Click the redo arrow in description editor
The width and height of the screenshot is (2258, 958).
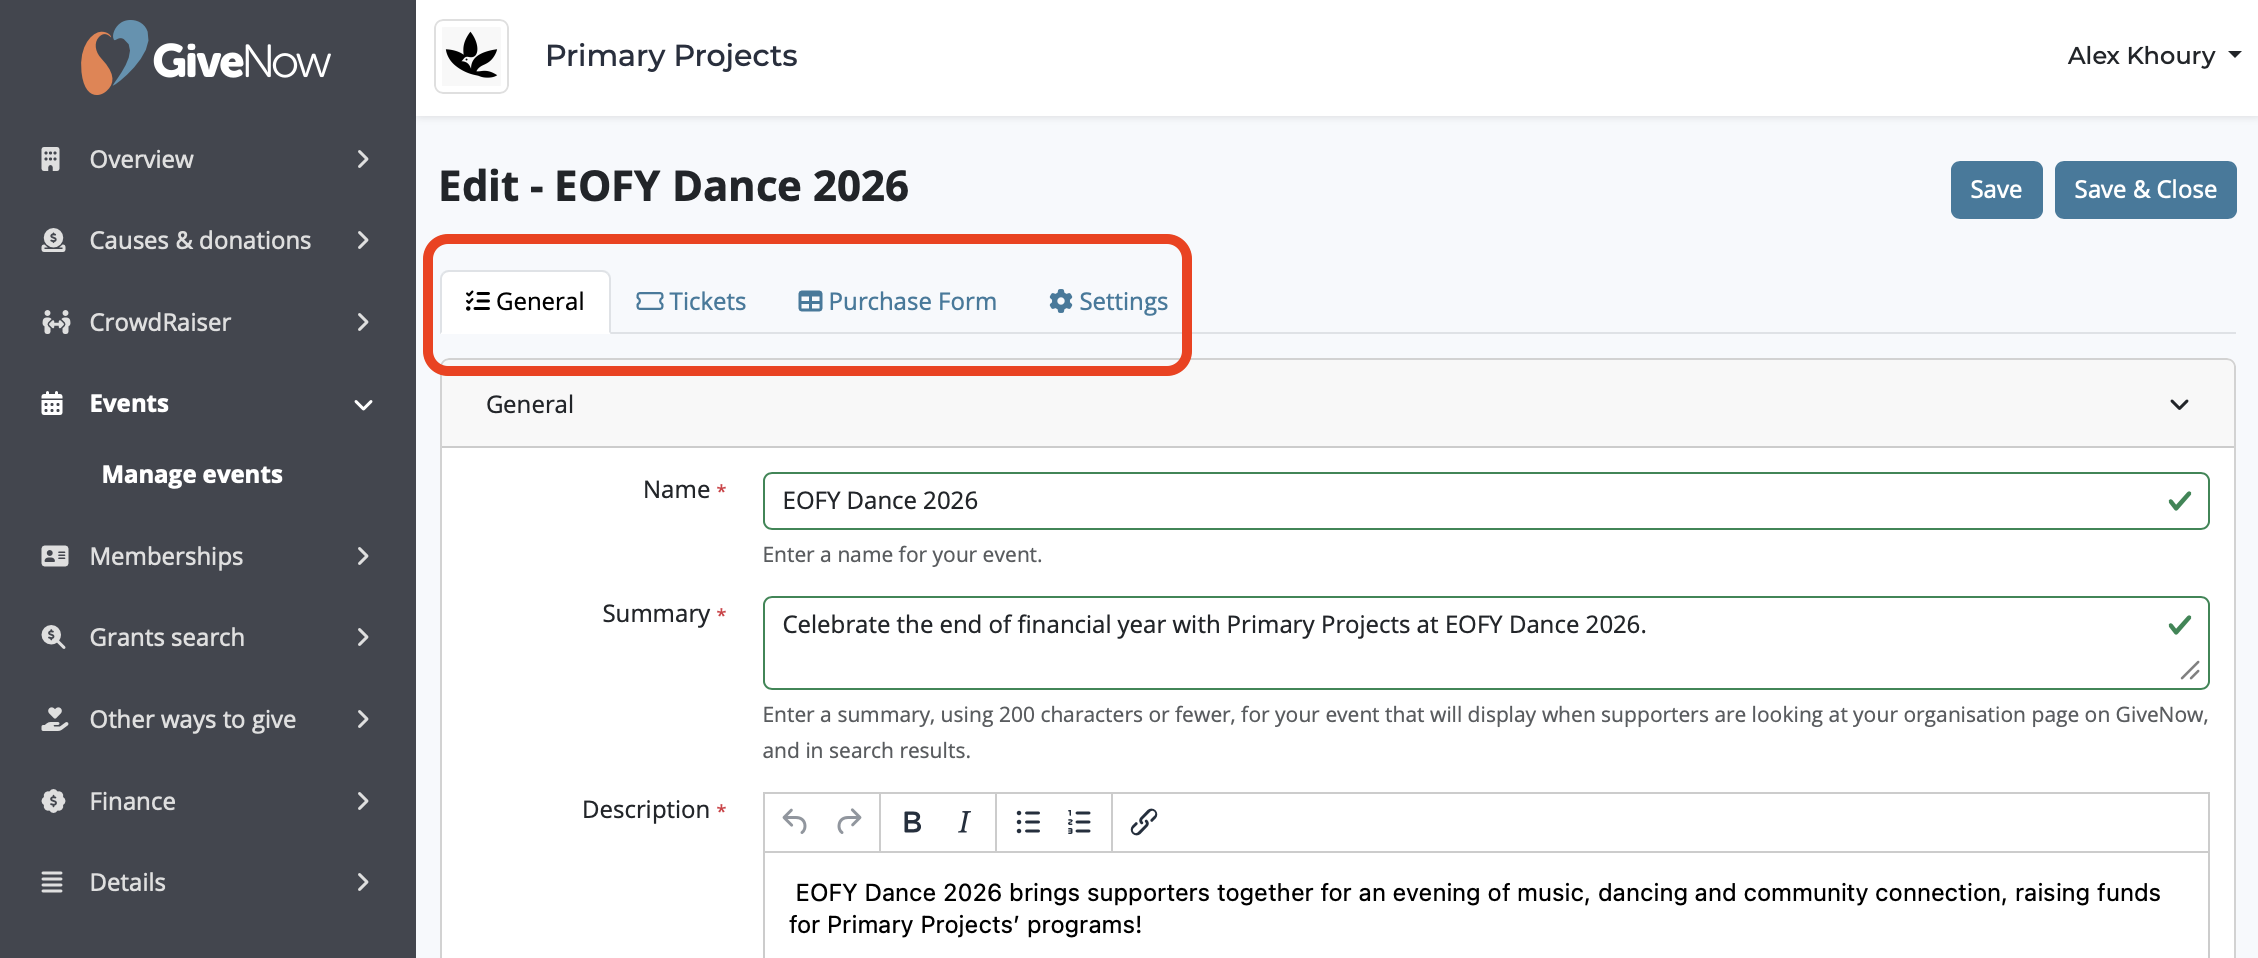click(x=849, y=822)
